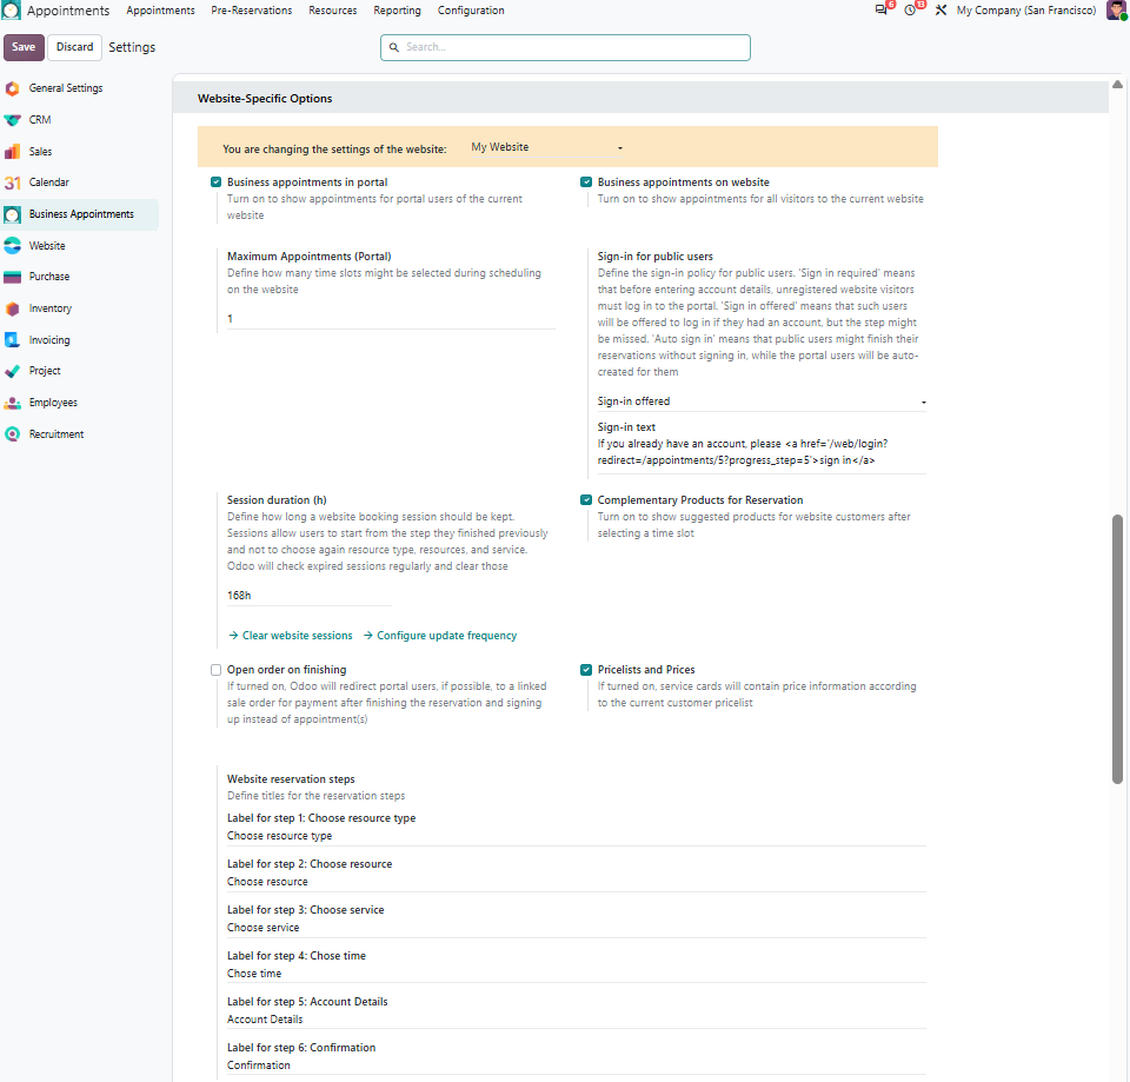Uncheck Complementary Products for Reservation
The image size is (1130, 1082).
click(586, 500)
